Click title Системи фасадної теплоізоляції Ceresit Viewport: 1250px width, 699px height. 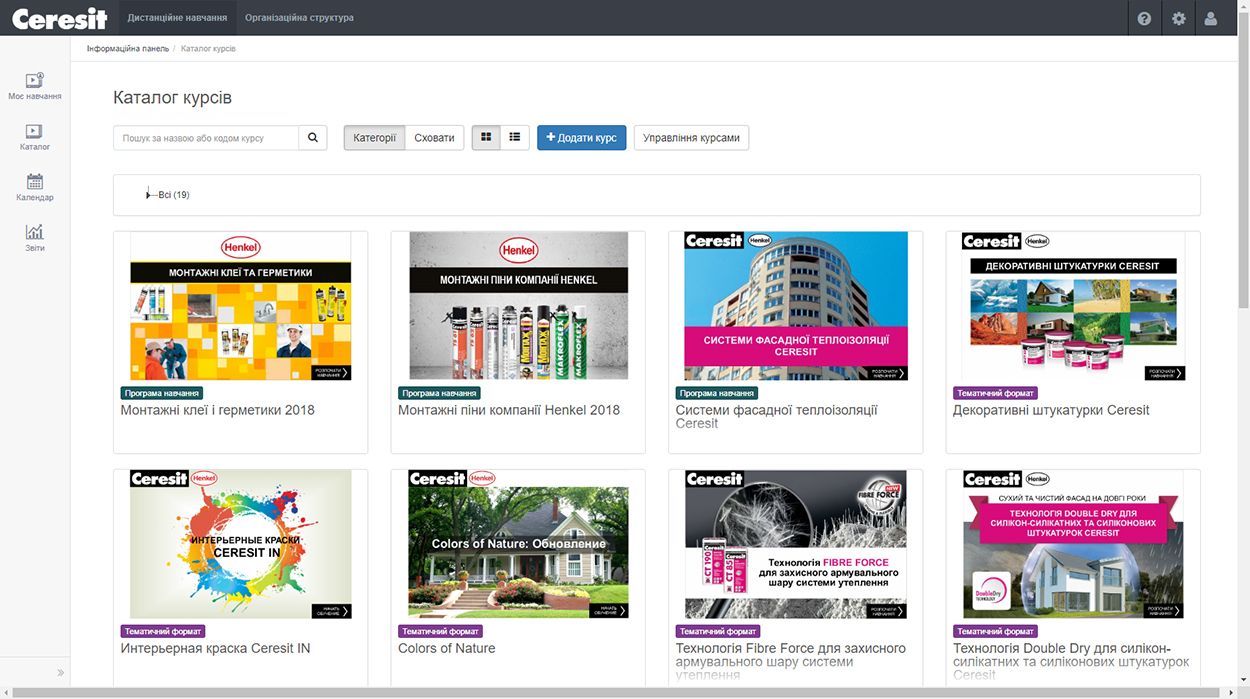777,416
